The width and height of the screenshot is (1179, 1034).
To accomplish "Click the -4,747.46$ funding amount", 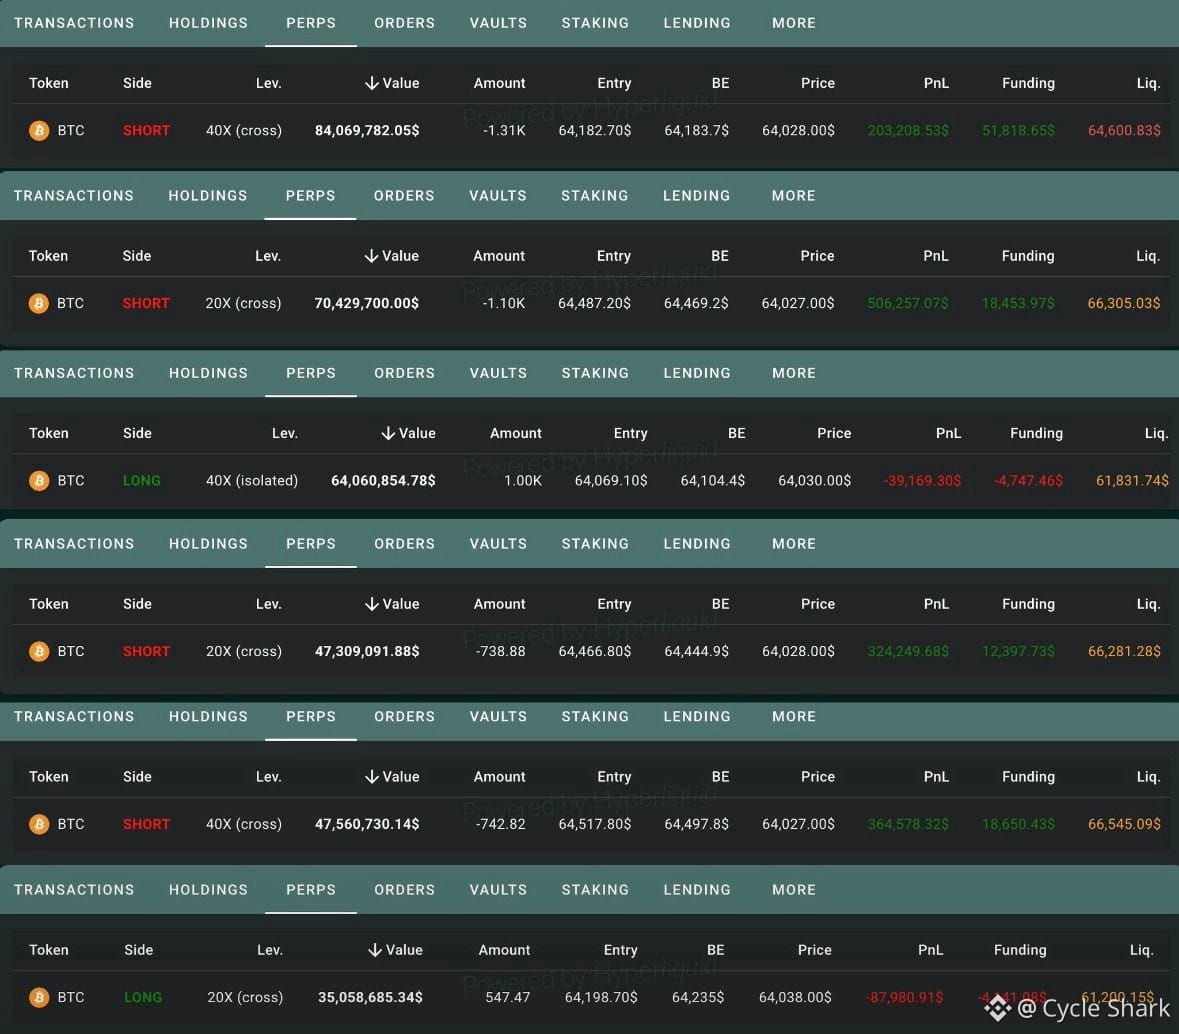I will point(1028,481).
